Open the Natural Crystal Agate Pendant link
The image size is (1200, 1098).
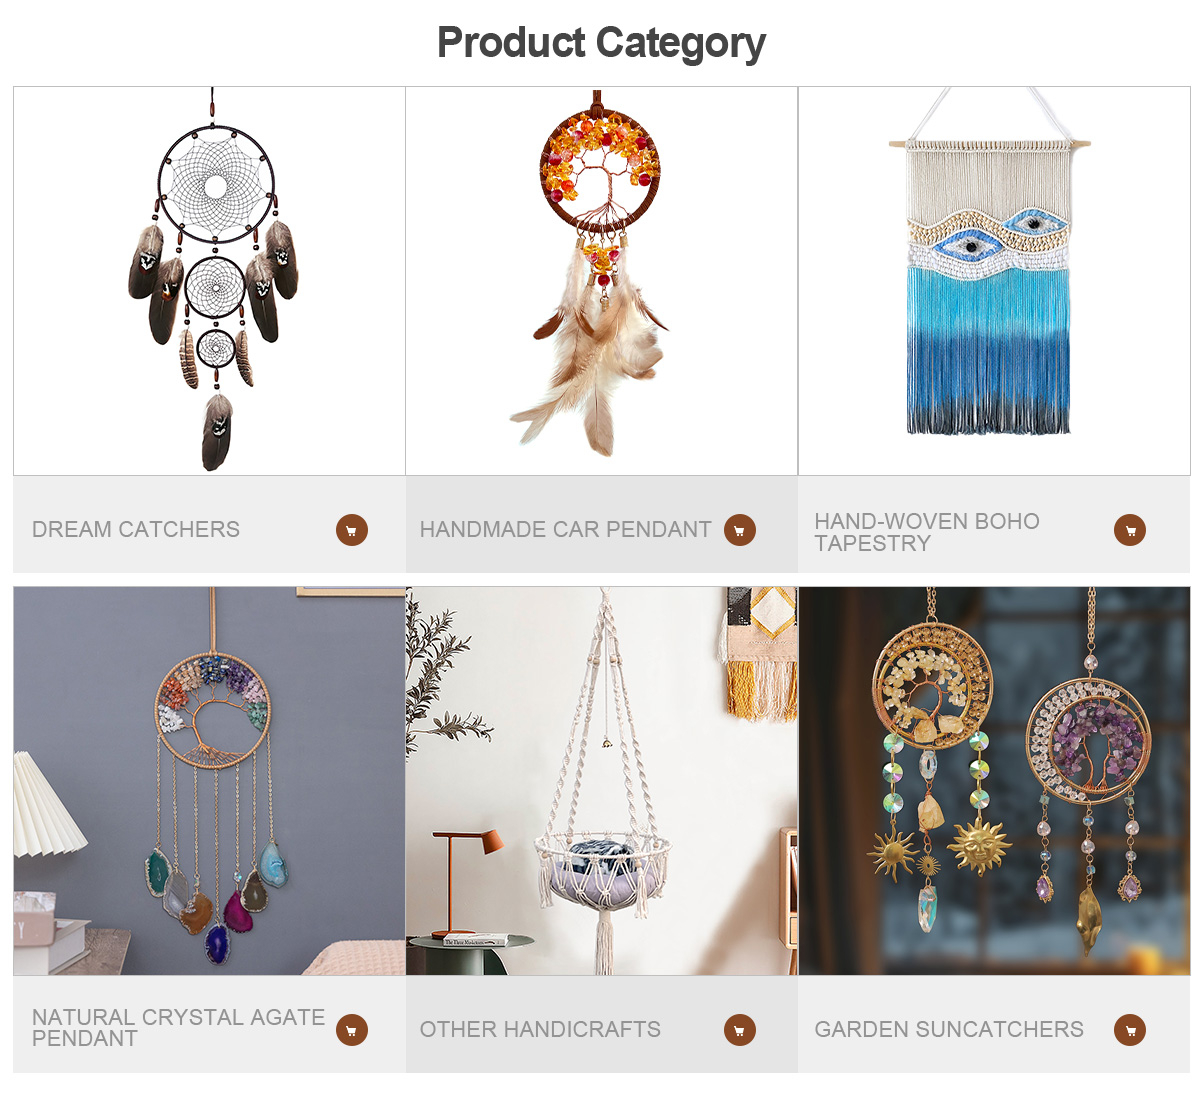[178, 1028]
